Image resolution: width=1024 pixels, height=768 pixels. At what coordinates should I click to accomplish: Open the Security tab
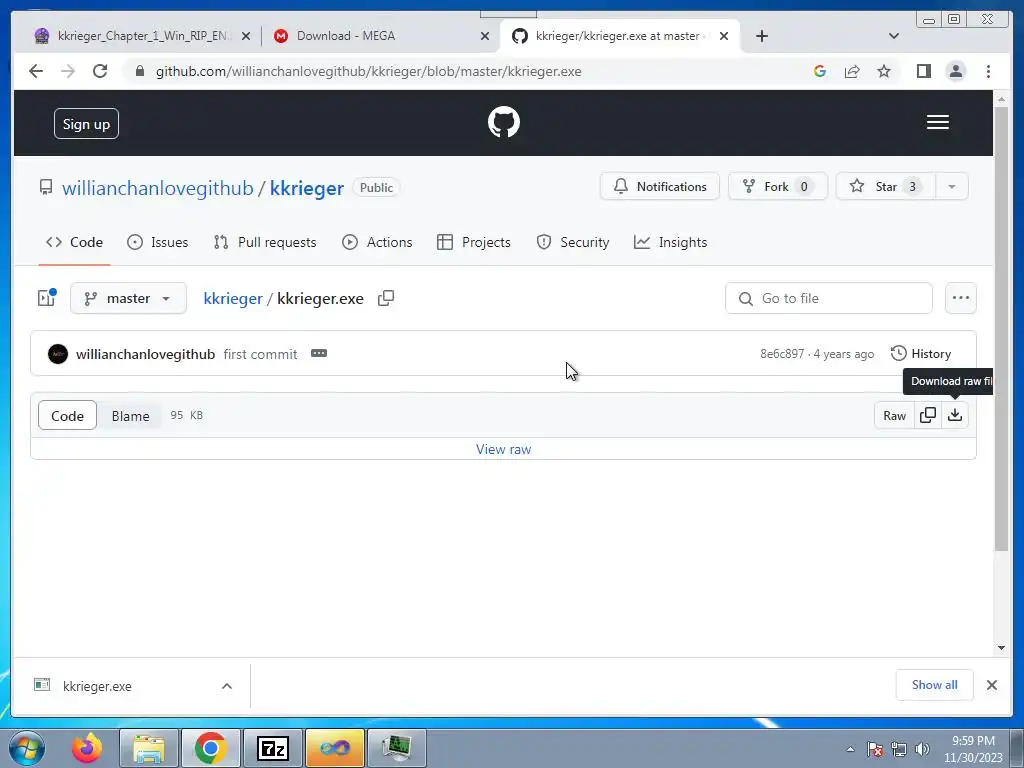(x=573, y=242)
